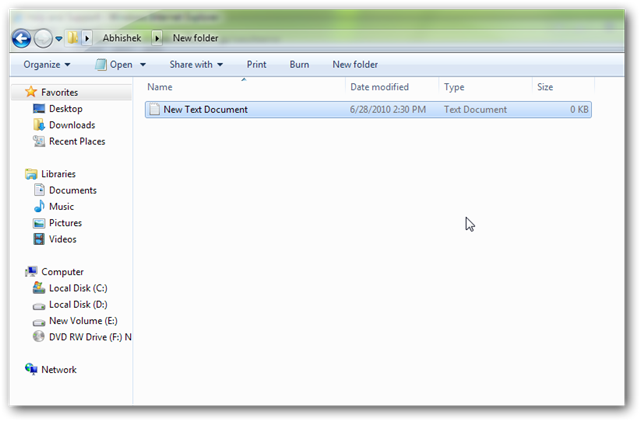
Task: Open the Documents library
Action: tap(73, 190)
